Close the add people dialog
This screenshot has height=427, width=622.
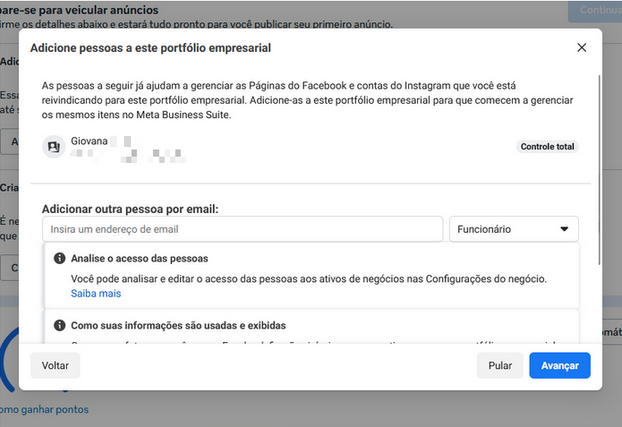582,47
